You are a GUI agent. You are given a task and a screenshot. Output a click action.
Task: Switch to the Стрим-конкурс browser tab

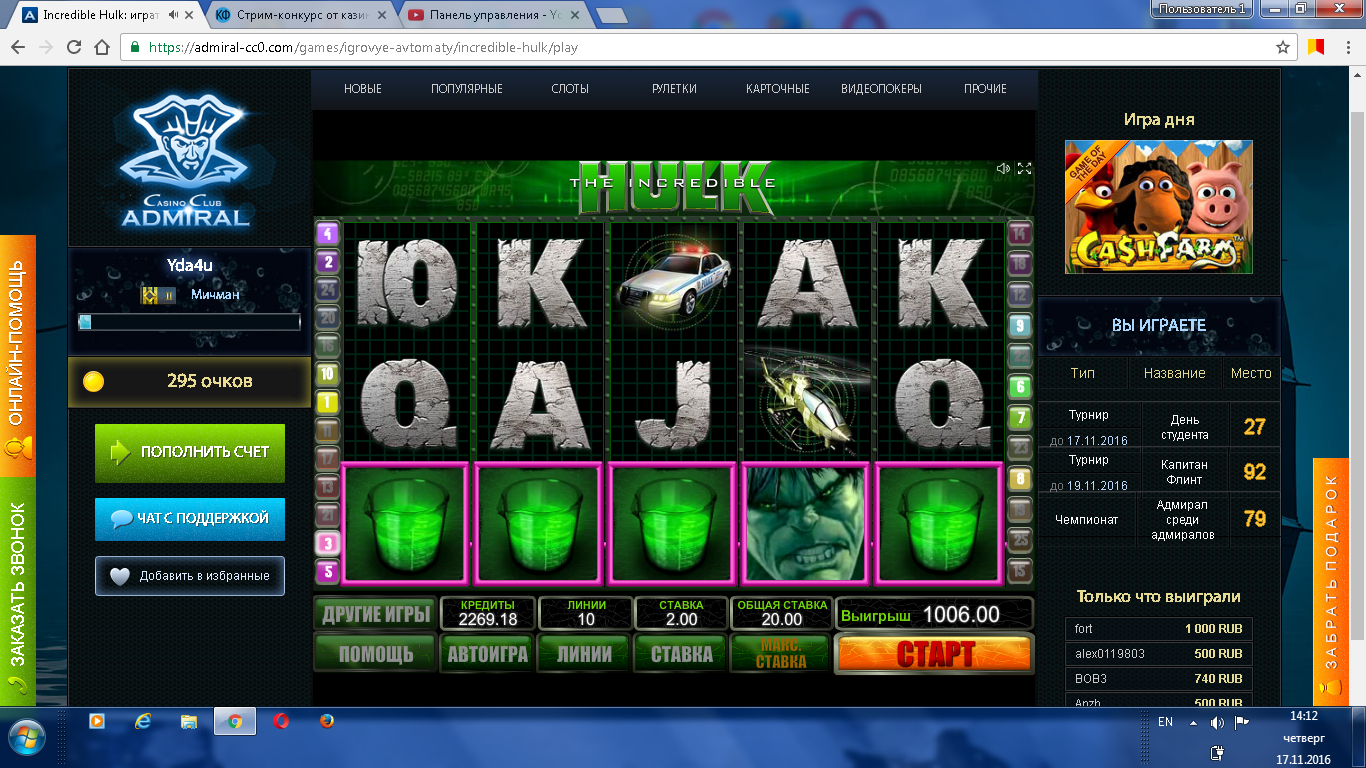(x=302, y=15)
